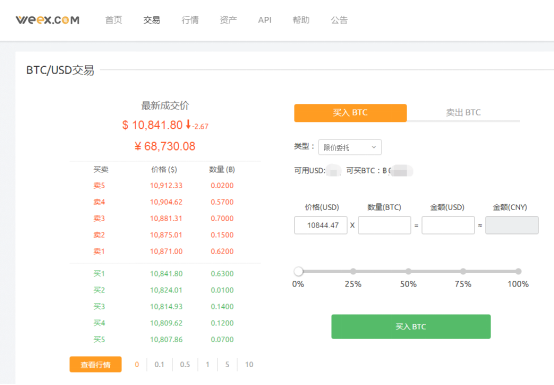This screenshot has height=385, width=554.
Task: Switch to the 买入 BTC tab
Action: click(x=350, y=113)
